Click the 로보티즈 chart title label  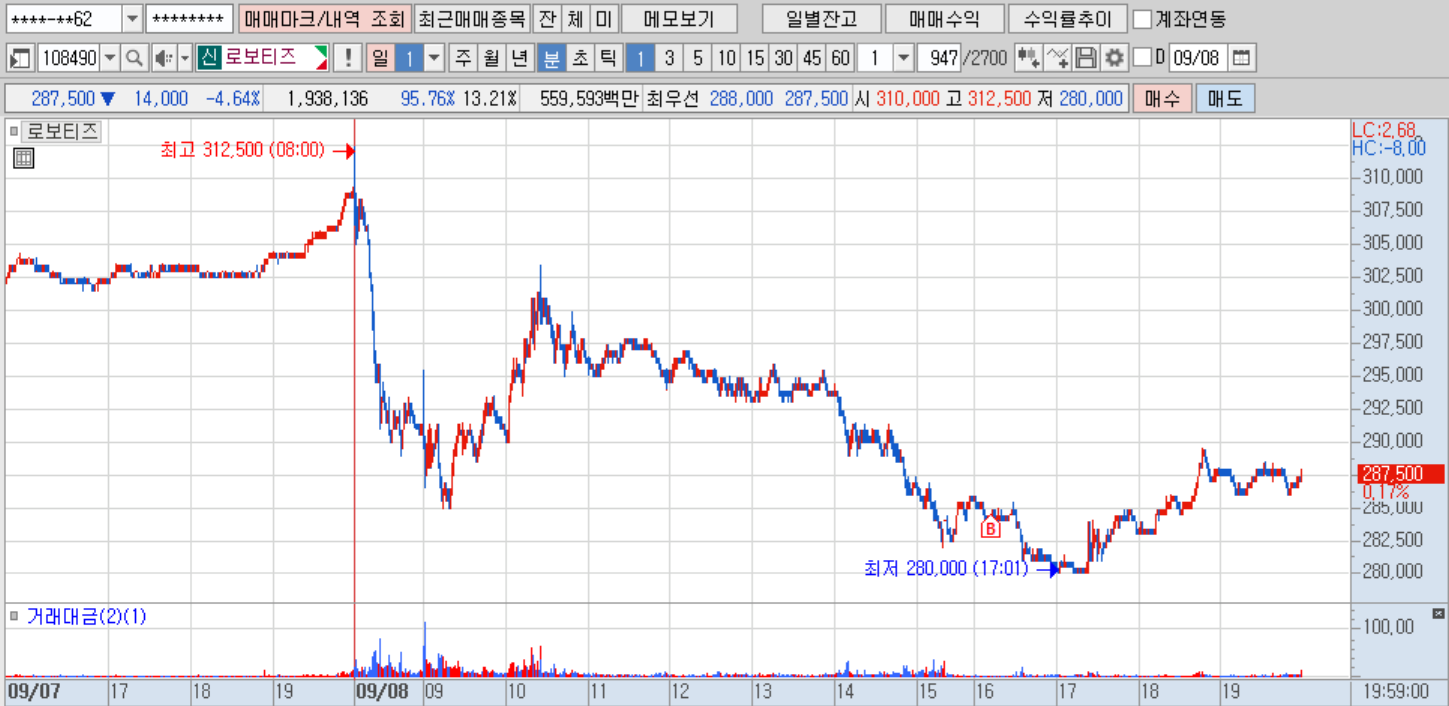click(x=62, y=132)
